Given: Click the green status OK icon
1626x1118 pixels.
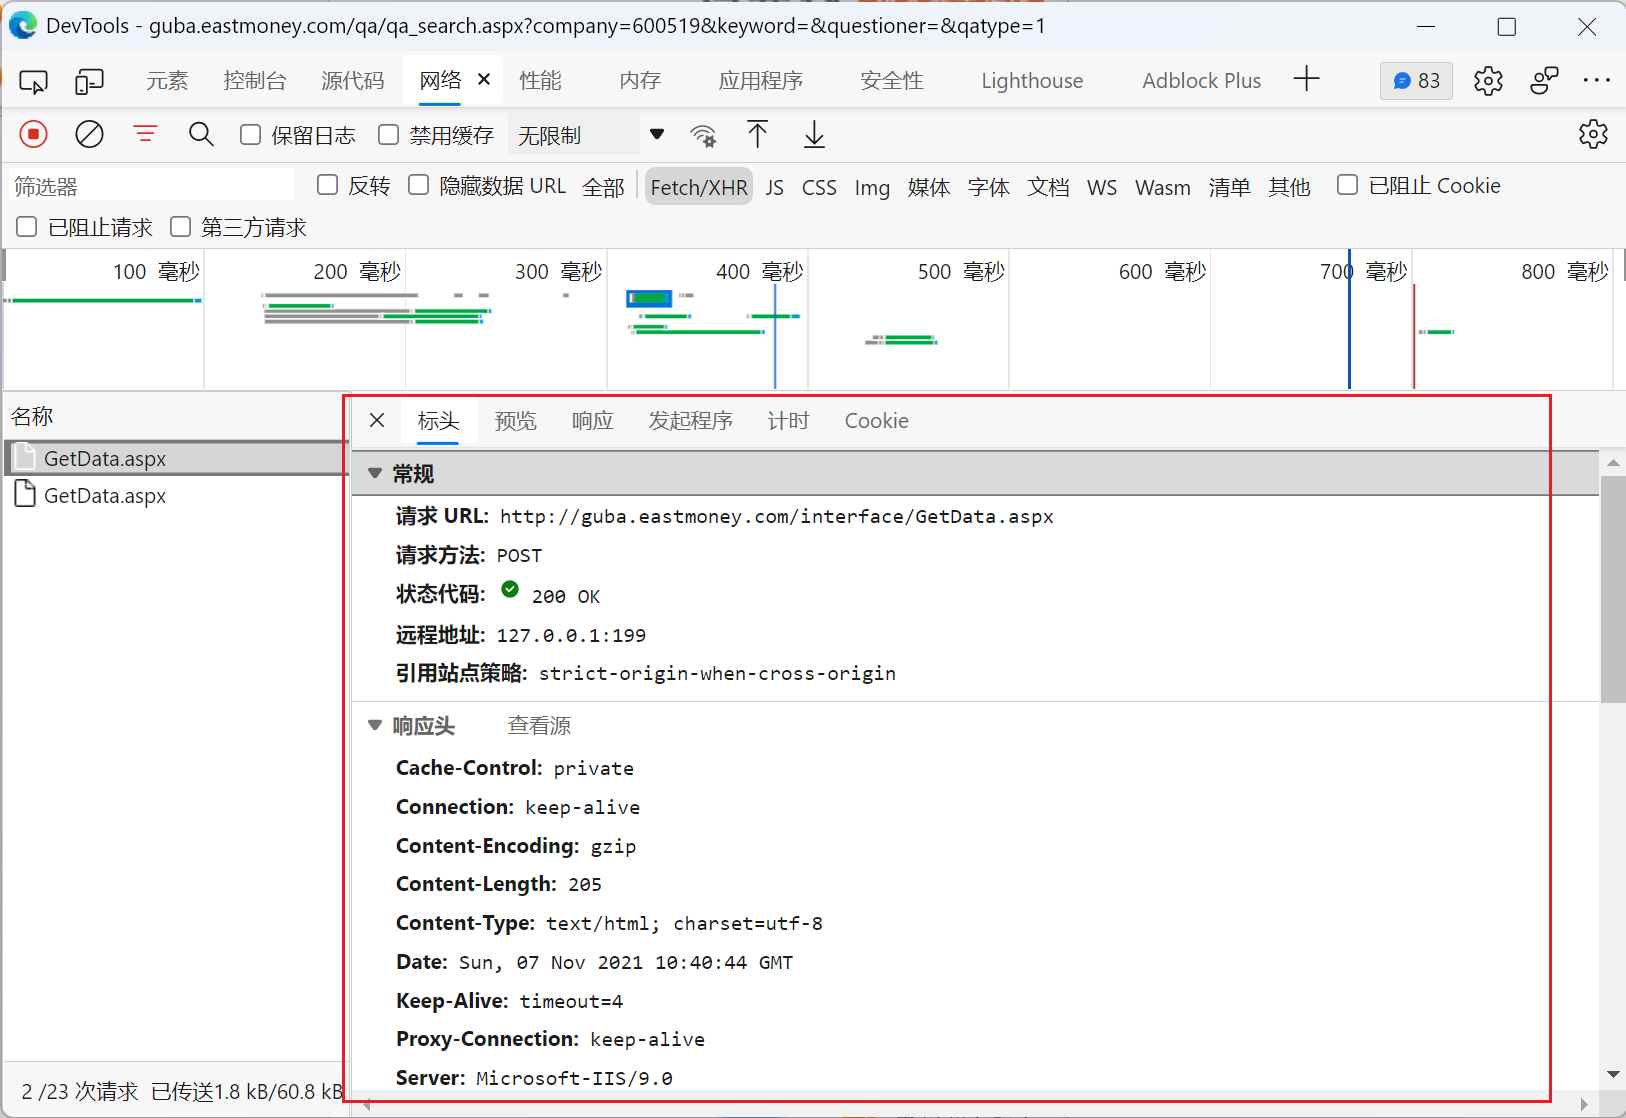Looking at the screenshot, I should [x=510, y=590].
